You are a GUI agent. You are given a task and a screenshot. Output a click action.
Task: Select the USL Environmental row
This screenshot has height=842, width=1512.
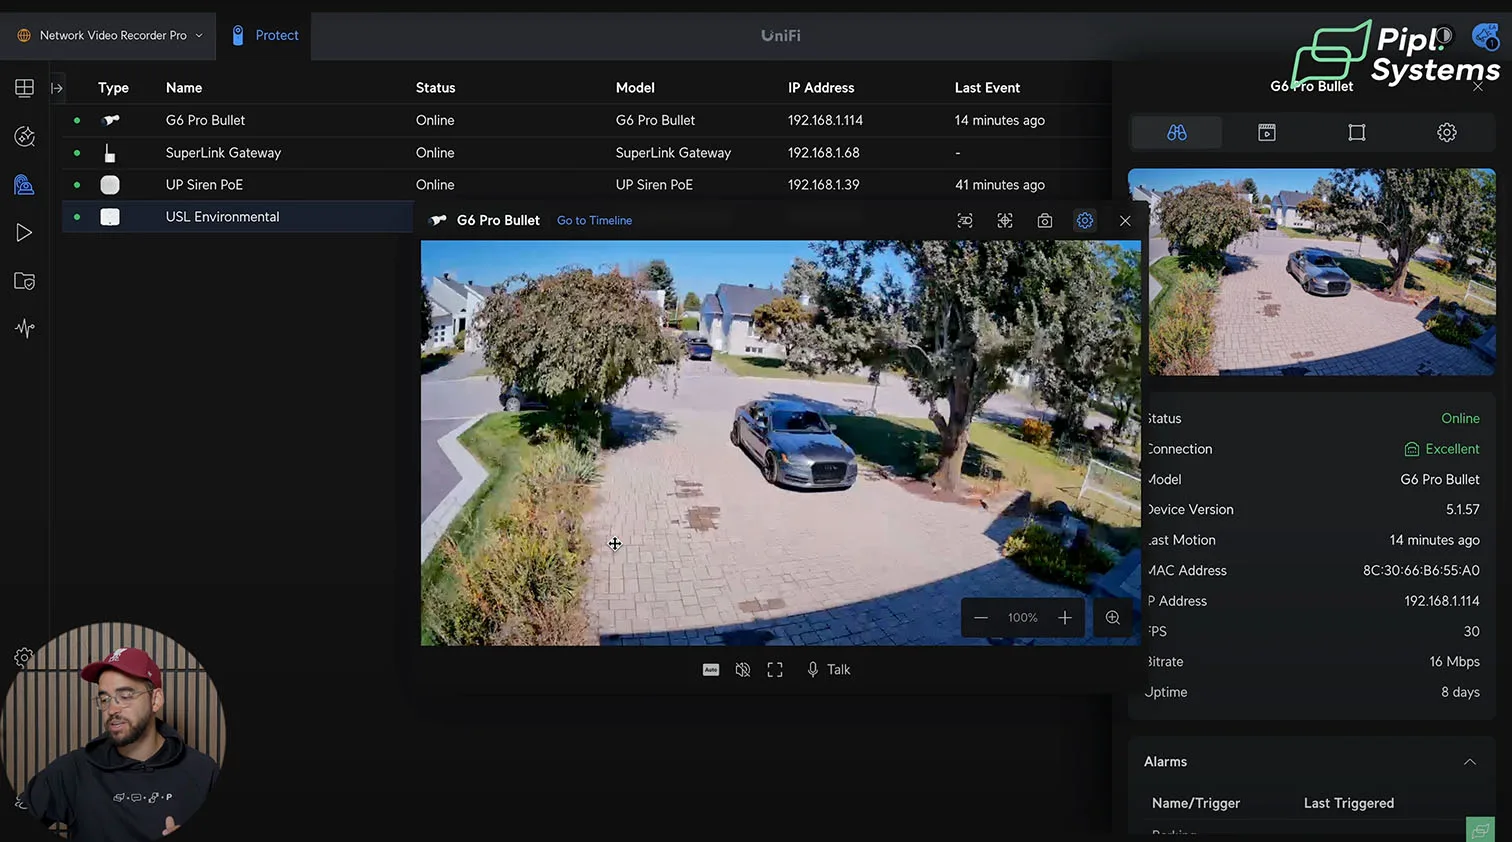click(x=238, y=217)
